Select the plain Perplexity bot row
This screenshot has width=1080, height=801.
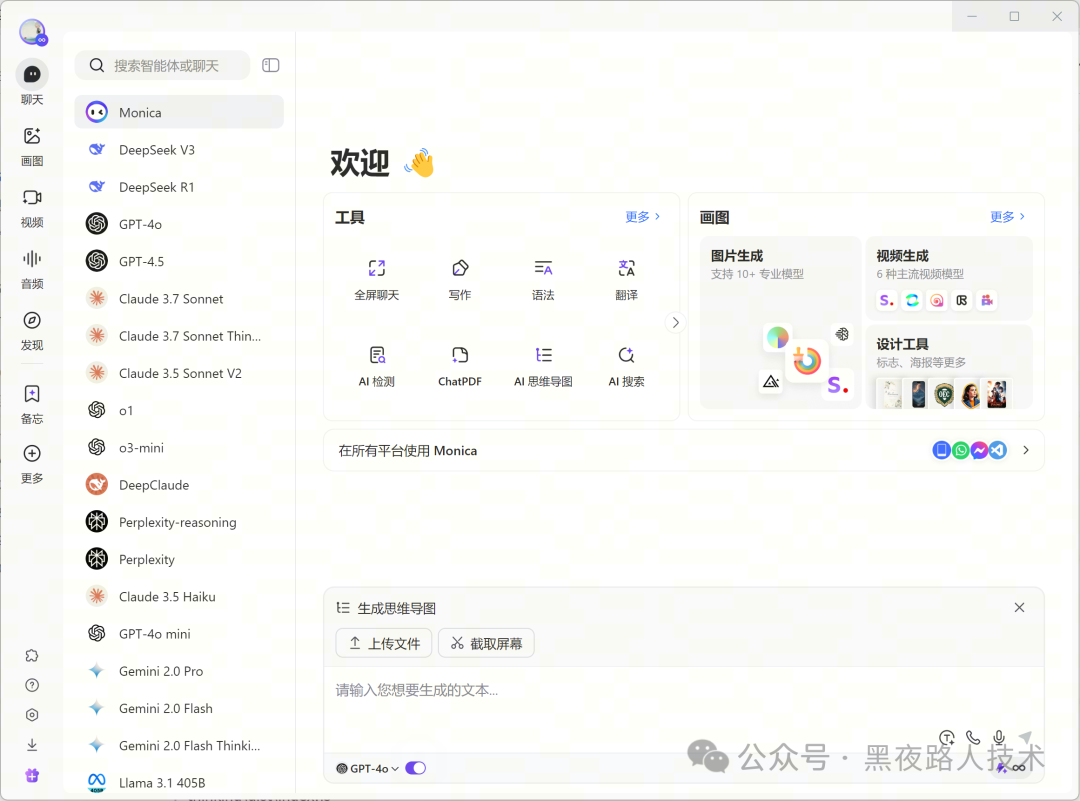(x=179, y=559)
